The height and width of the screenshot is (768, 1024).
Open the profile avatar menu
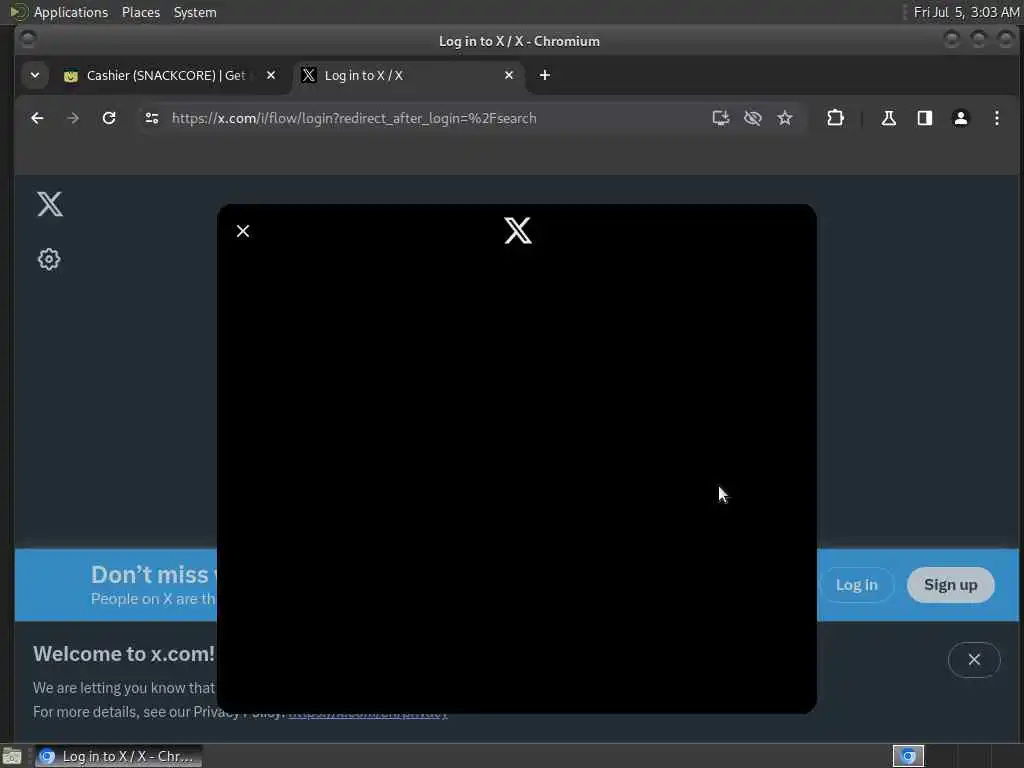(960, 118)
